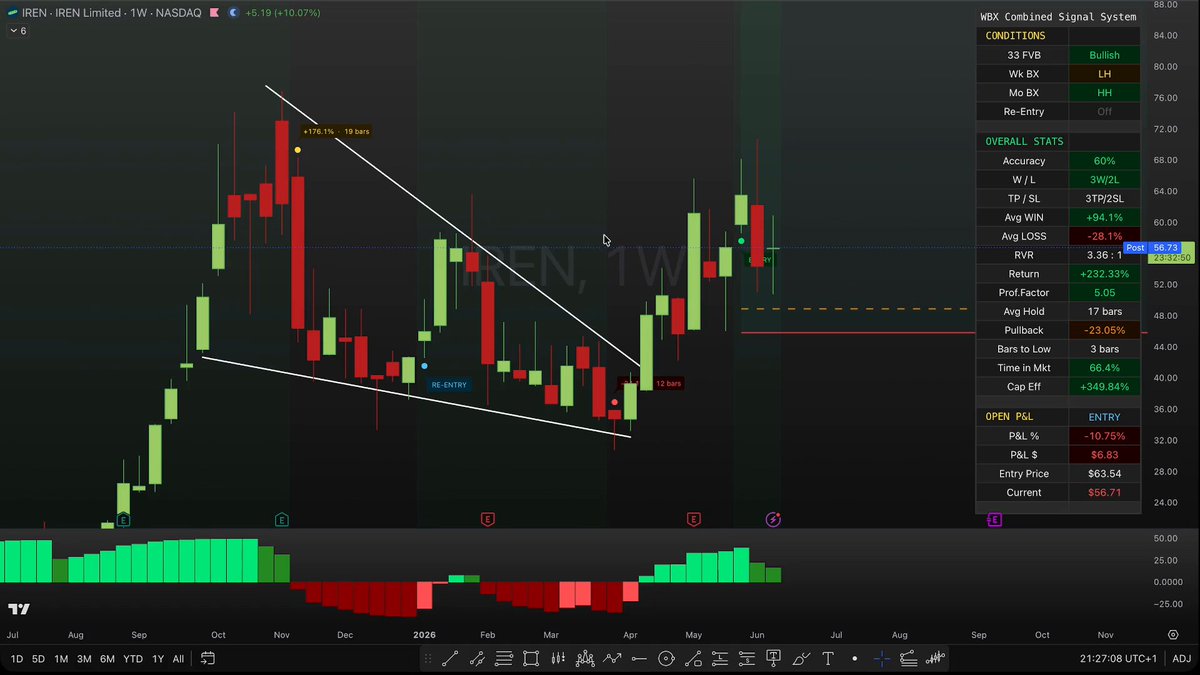Image resolution: width=1200 pixels, height=675 pixels.
Task: Select the trend line drawing tool
Action: pos(450,658)
